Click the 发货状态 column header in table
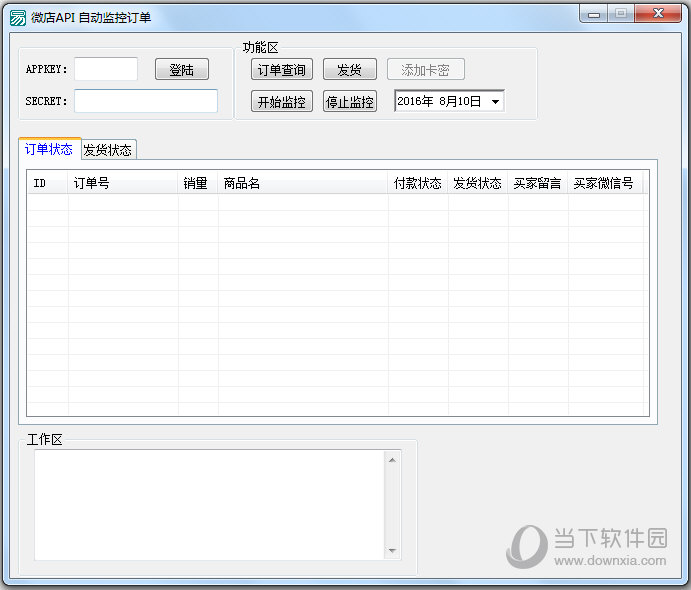 478,183
